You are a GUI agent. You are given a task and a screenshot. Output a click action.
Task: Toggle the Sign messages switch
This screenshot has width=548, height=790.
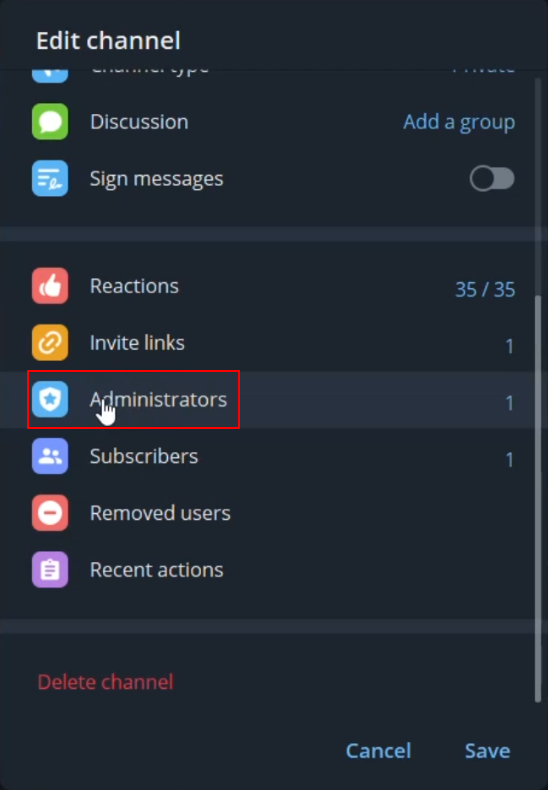pyautogui.click(x=492, y=178)
